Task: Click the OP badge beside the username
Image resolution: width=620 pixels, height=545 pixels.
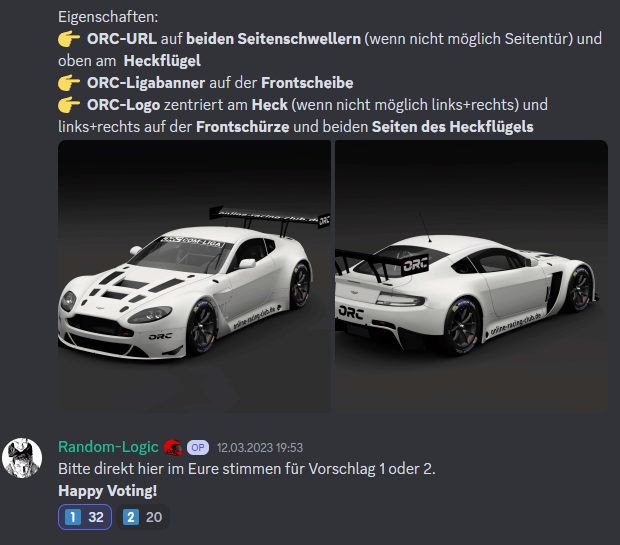Action: click(x=198, y=447)
